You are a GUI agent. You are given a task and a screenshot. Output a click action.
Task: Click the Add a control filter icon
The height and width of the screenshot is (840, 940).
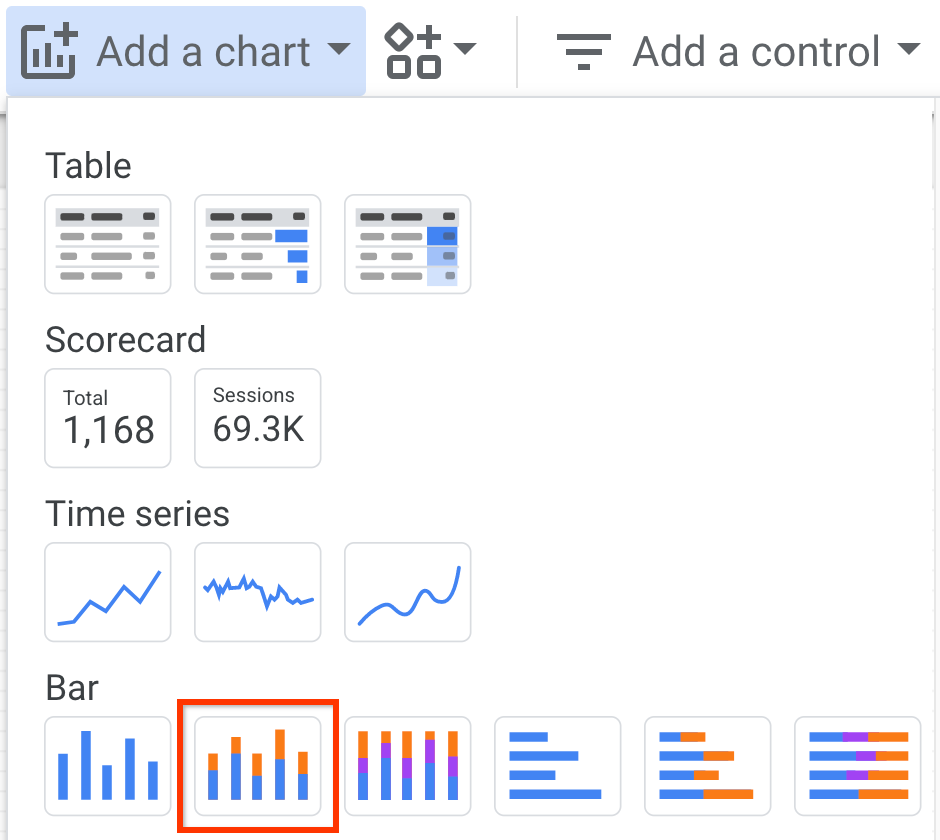tap(583, 51)
